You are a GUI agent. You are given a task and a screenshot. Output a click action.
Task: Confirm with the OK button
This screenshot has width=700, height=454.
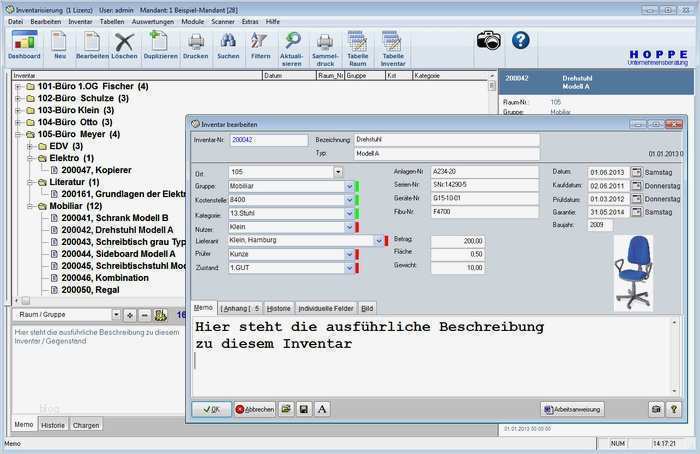click(211, 409)
